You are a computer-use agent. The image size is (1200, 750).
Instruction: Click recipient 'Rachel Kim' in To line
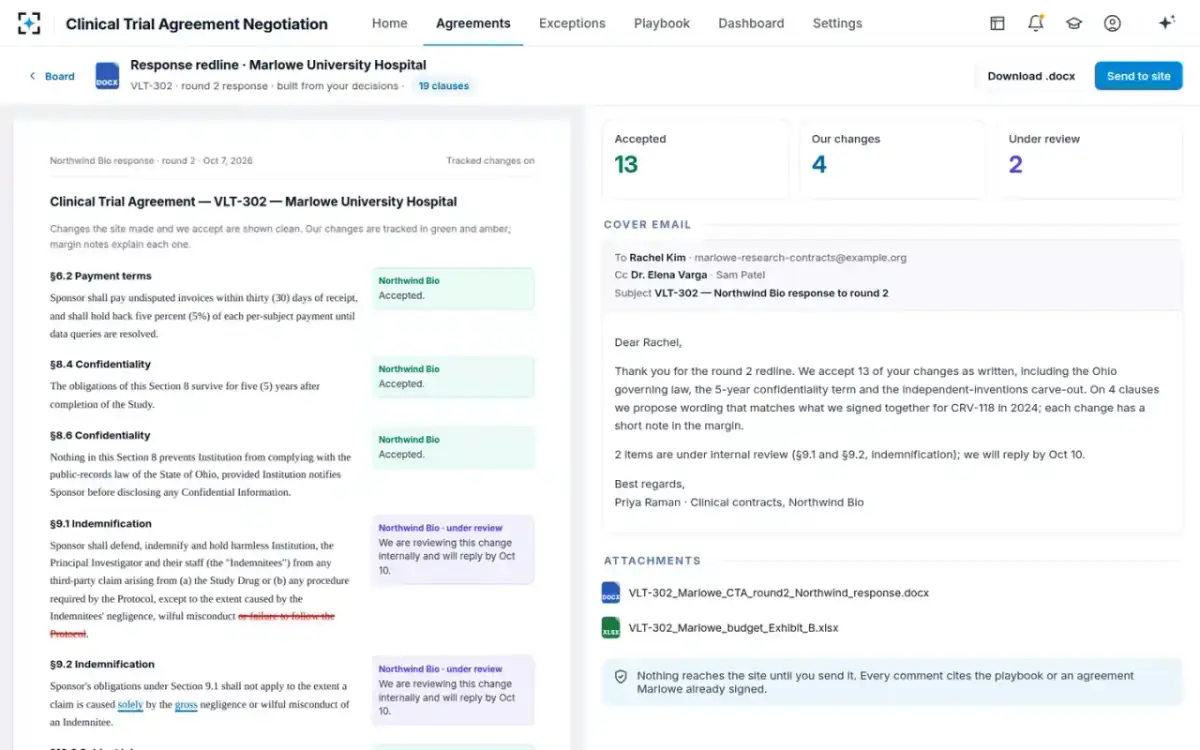pyautogui.click(x=657, y=257)
